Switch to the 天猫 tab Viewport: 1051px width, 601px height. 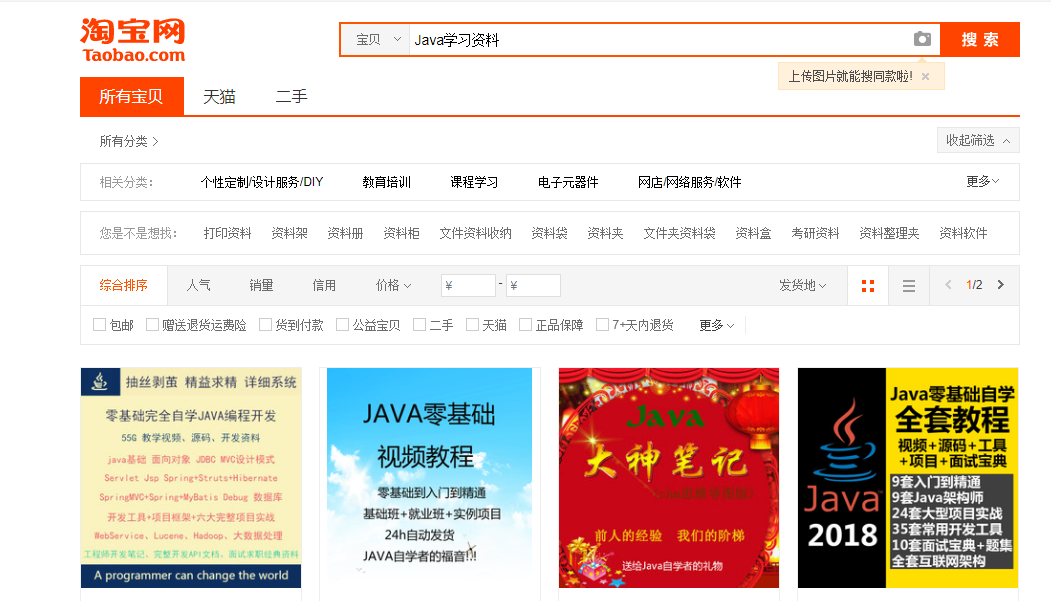[219, 96]
